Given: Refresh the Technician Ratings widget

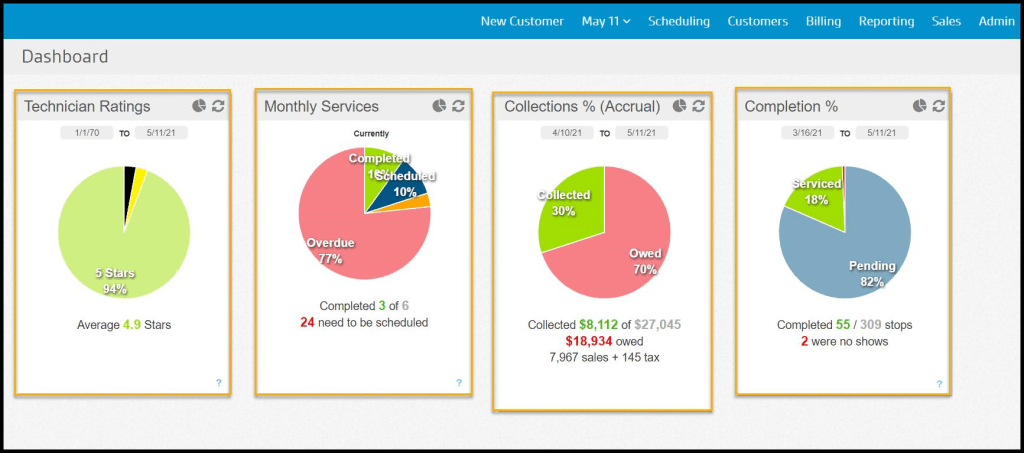Looking at the screenshot, I should tap(218, 106).
